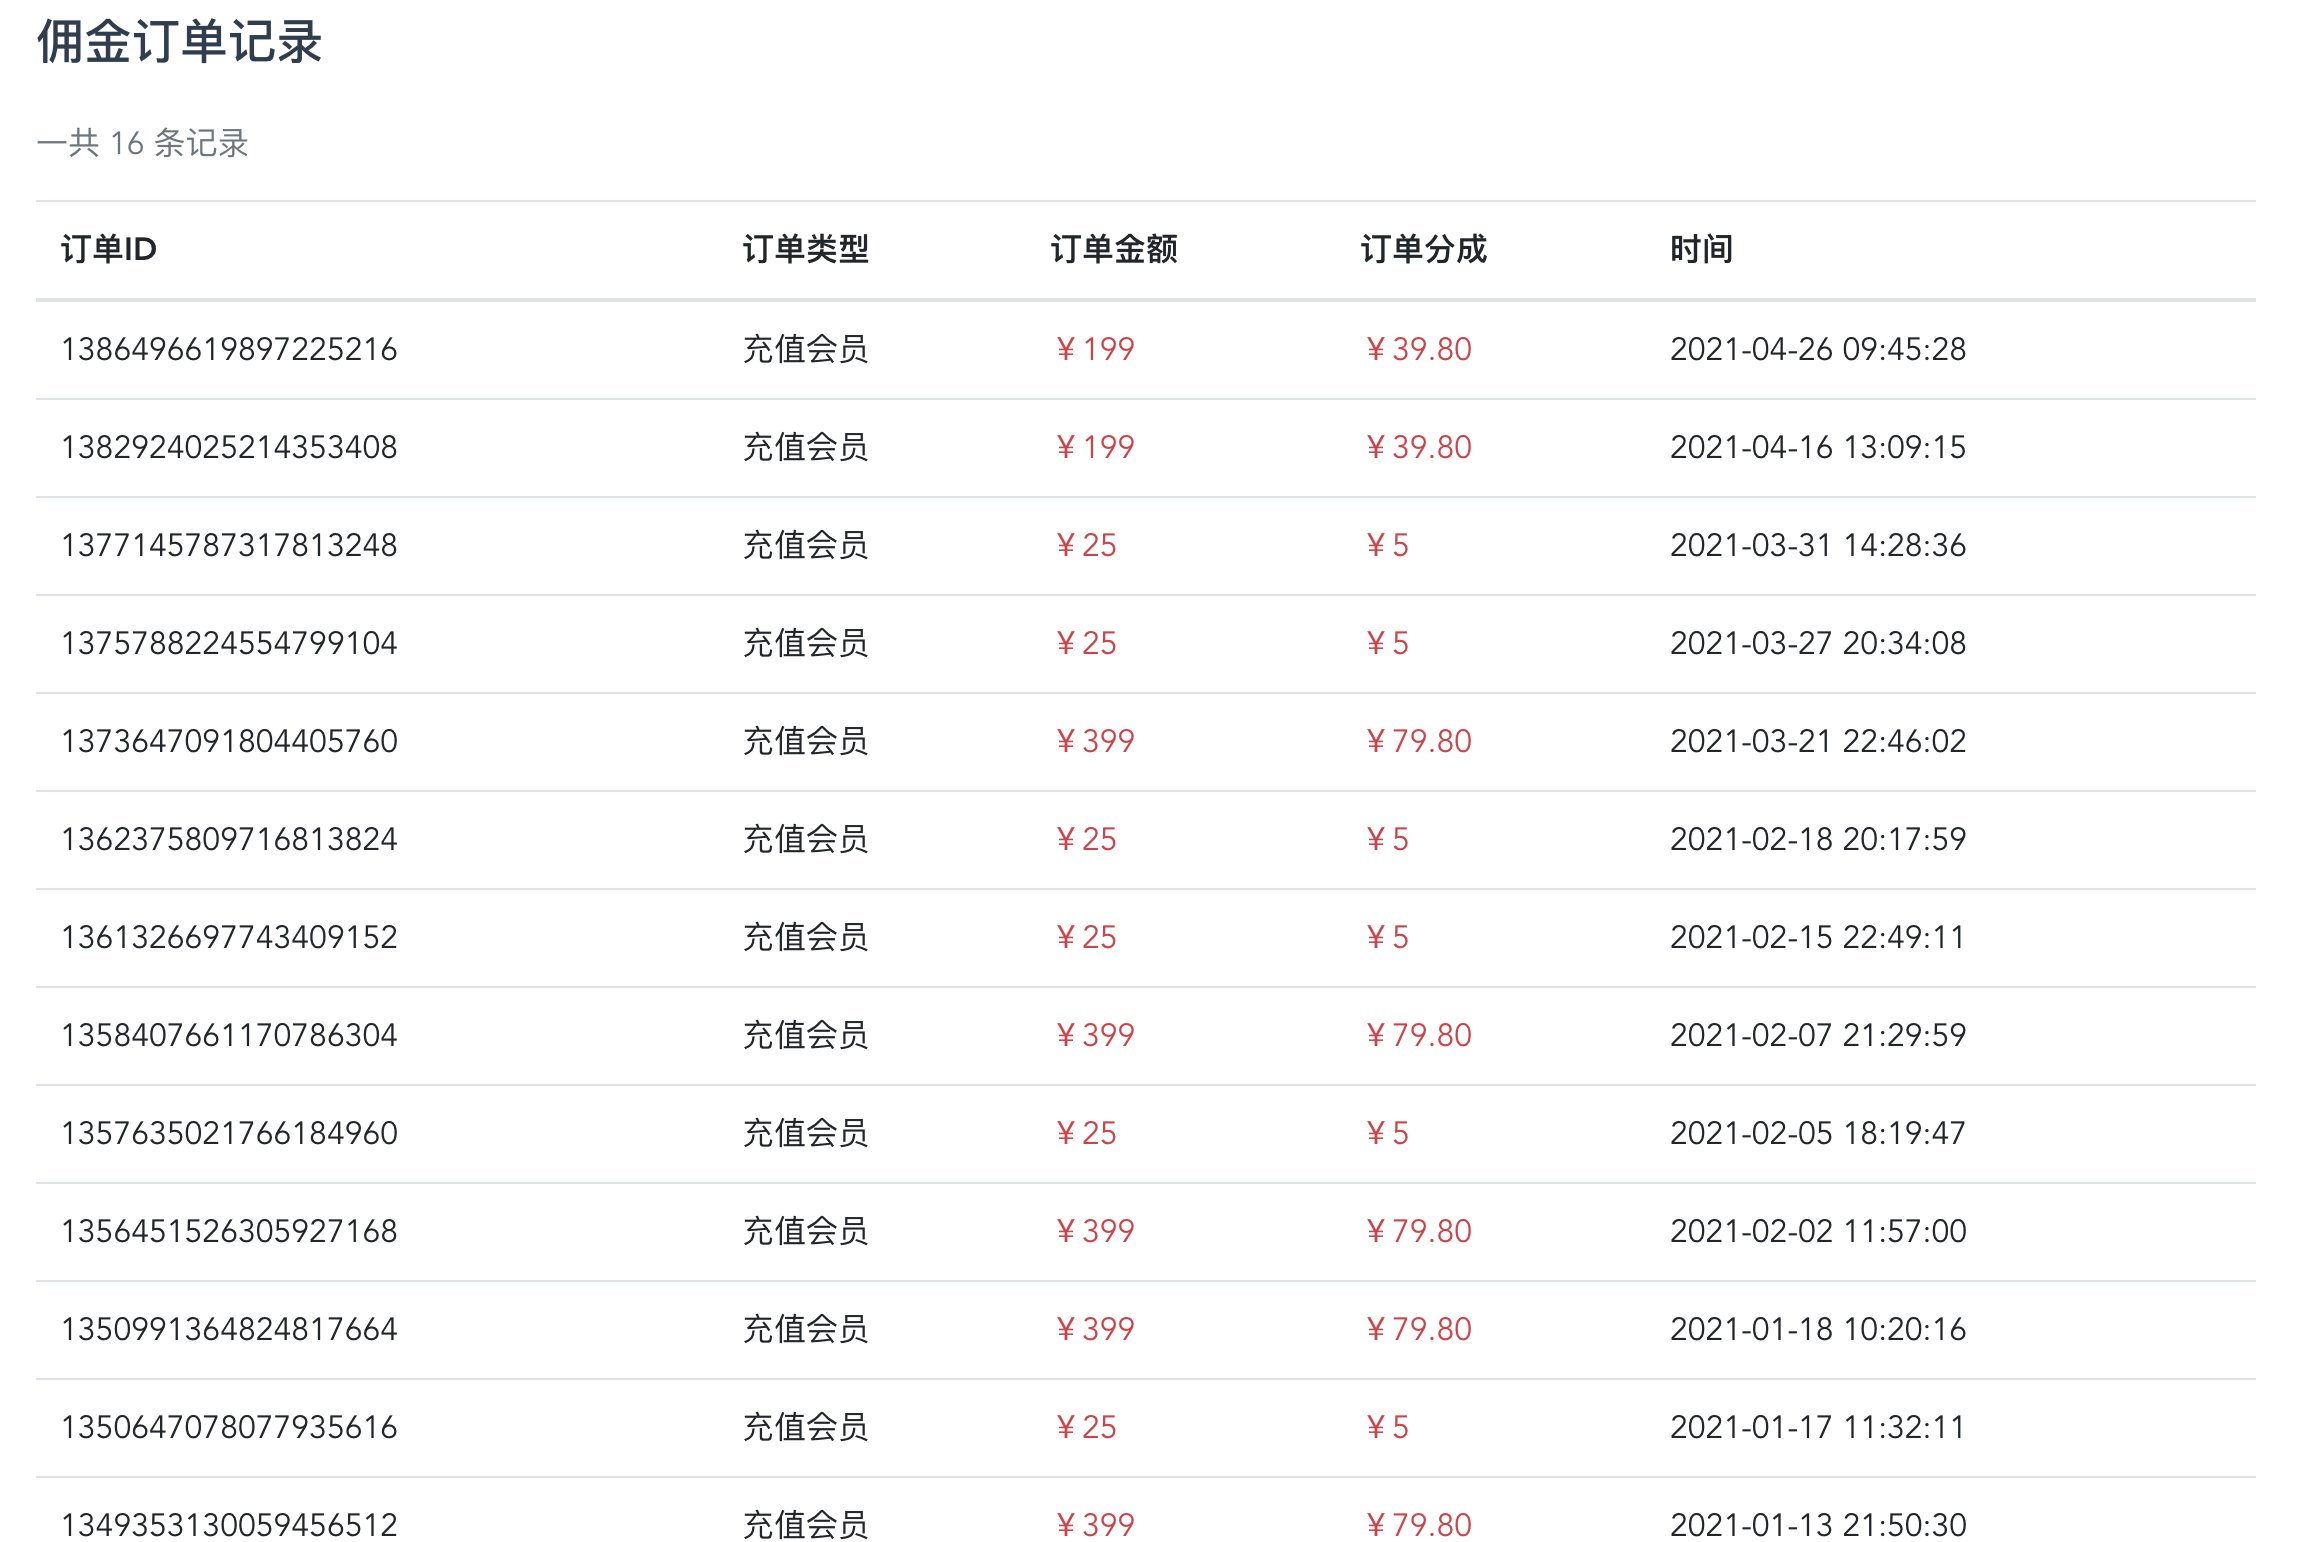Click order ID 1357635021766184960

(x=229, y=1133)
